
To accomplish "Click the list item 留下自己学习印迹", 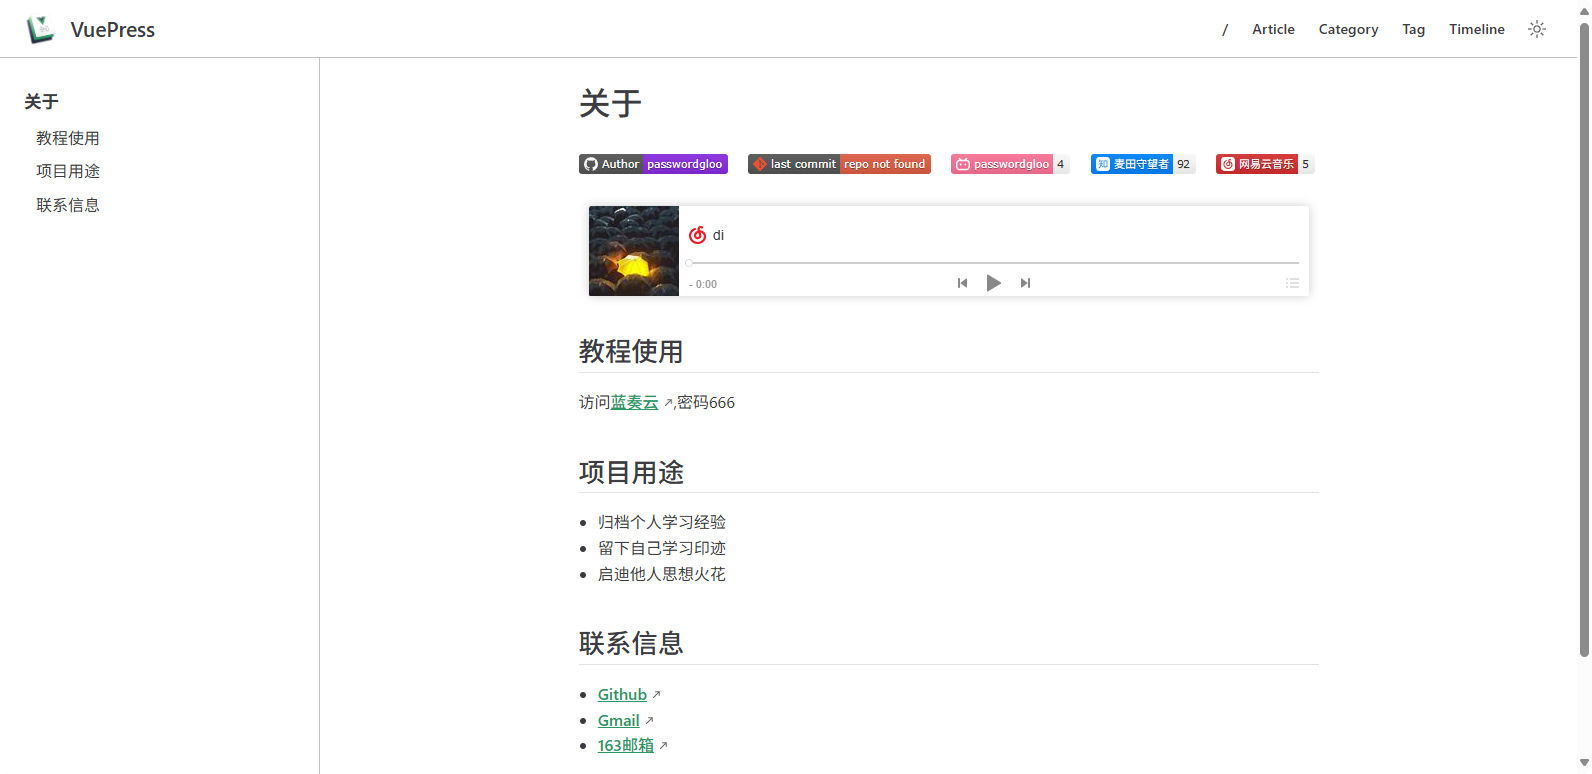I will 662,548.
